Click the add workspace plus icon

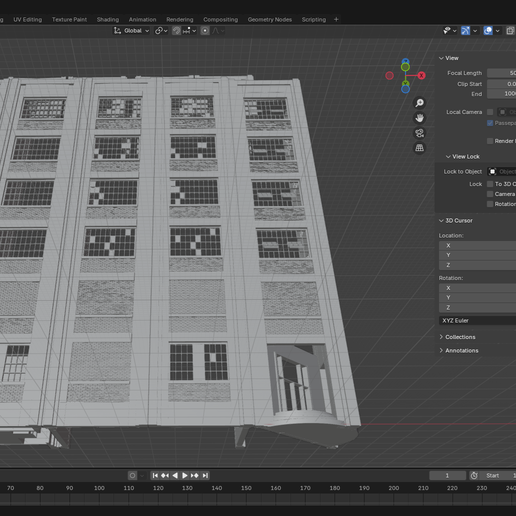coord(336,19)
